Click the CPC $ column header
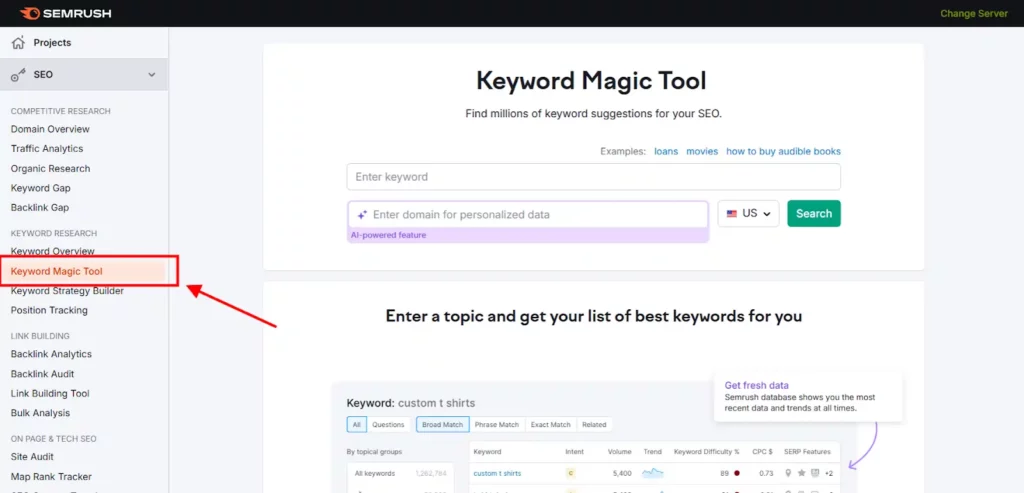 tap(762, 452)
